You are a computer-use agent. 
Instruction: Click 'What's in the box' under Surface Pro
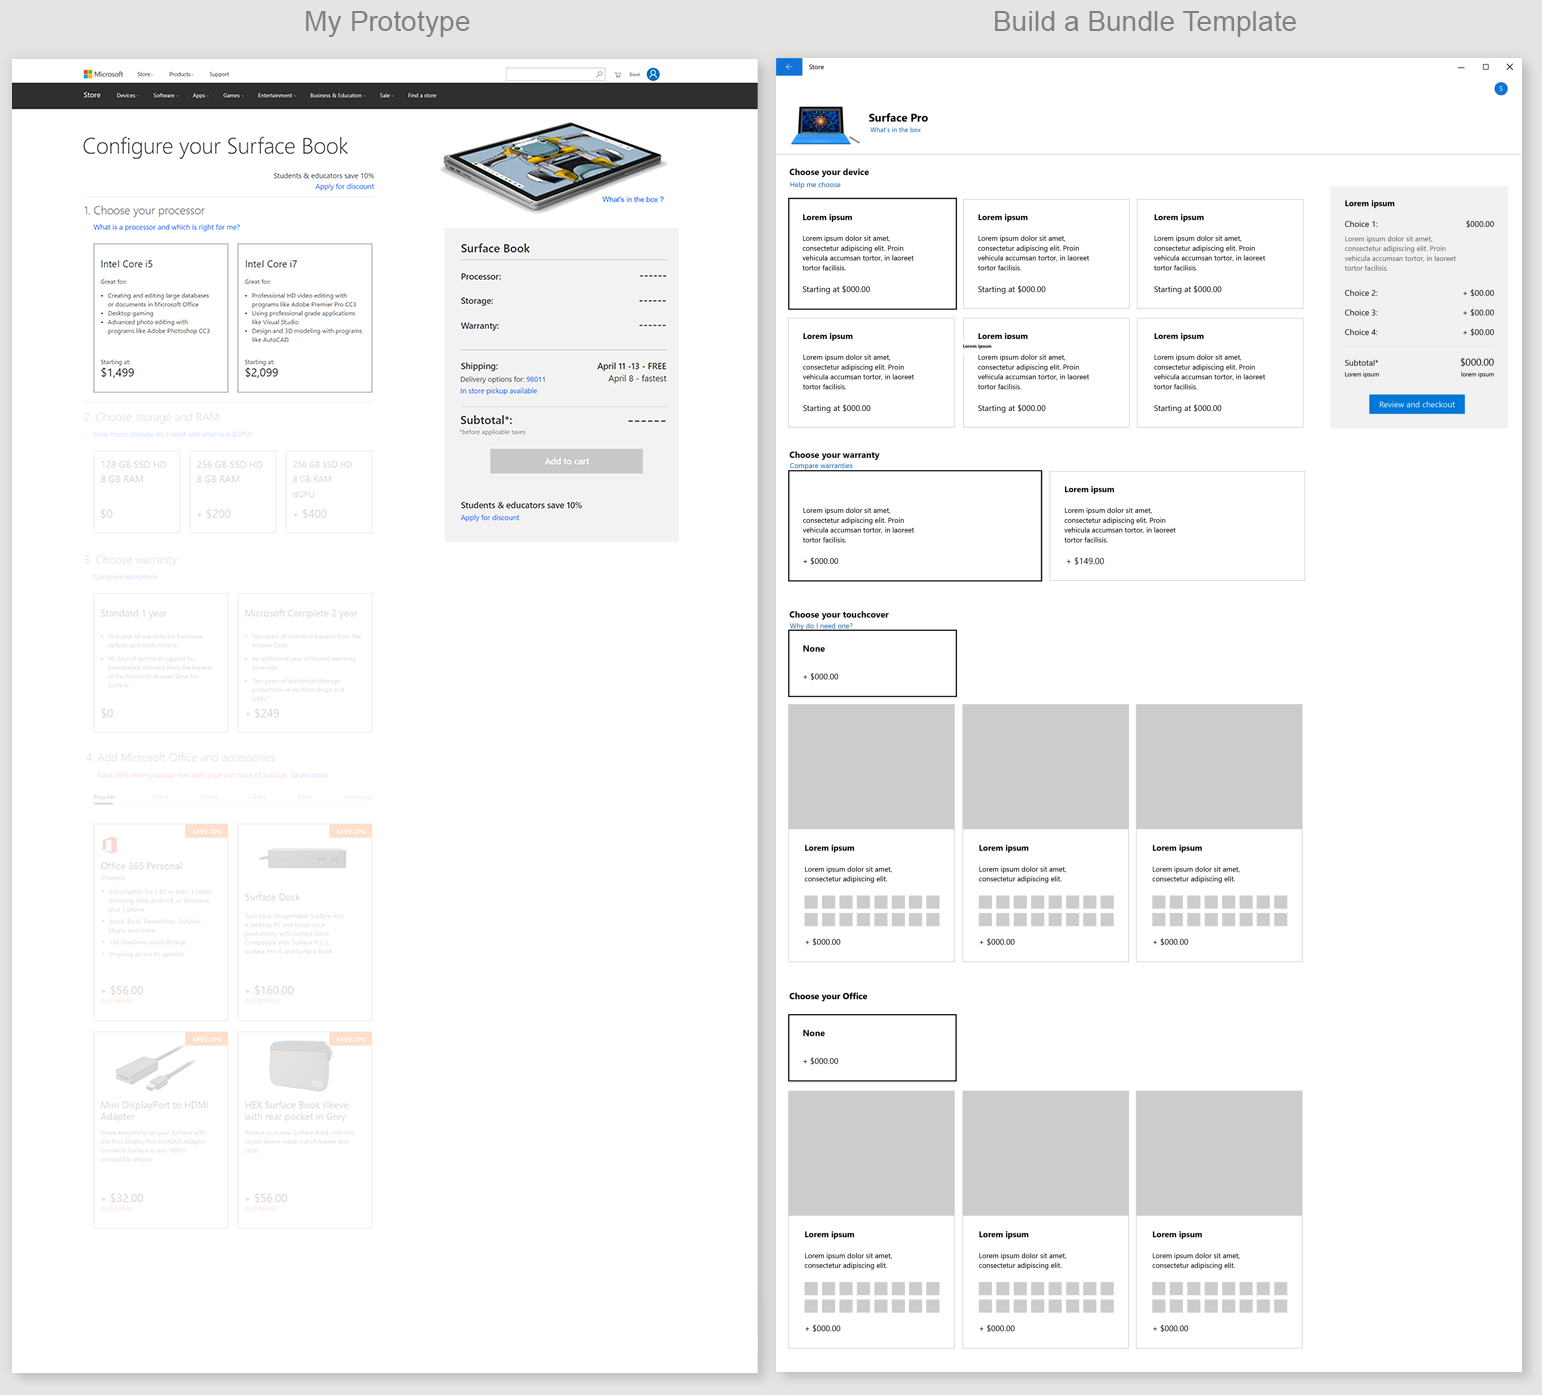[x=895, y=130]
